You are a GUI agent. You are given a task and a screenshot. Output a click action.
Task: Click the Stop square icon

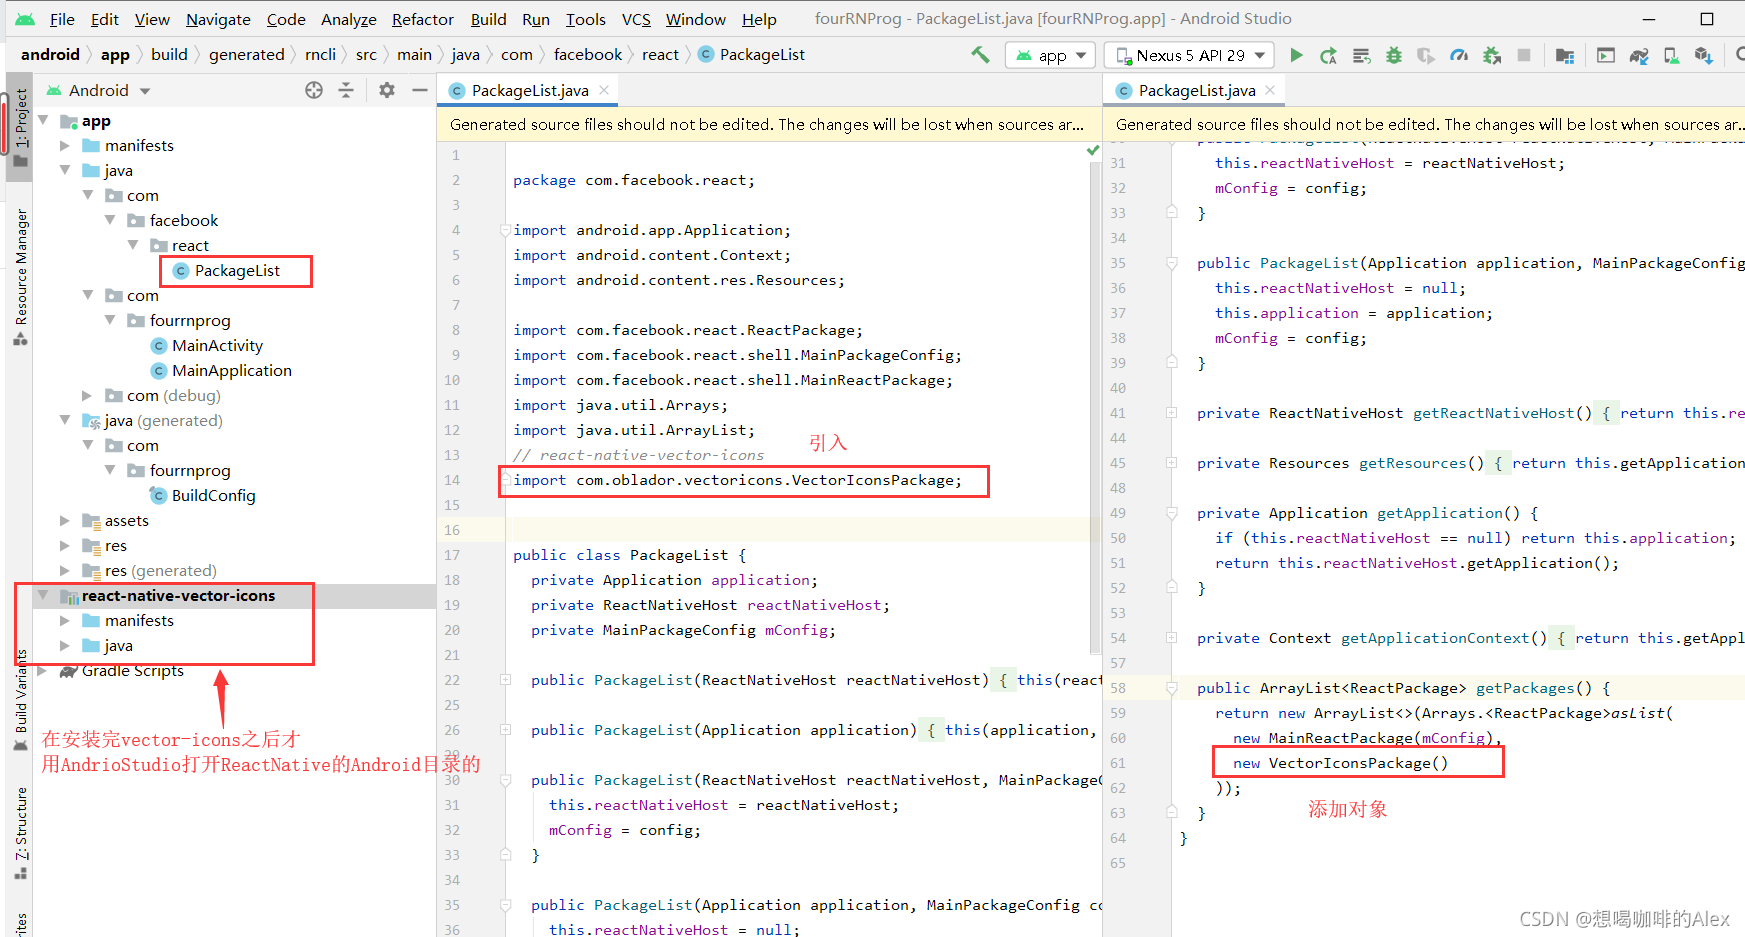pos(1524,55)
